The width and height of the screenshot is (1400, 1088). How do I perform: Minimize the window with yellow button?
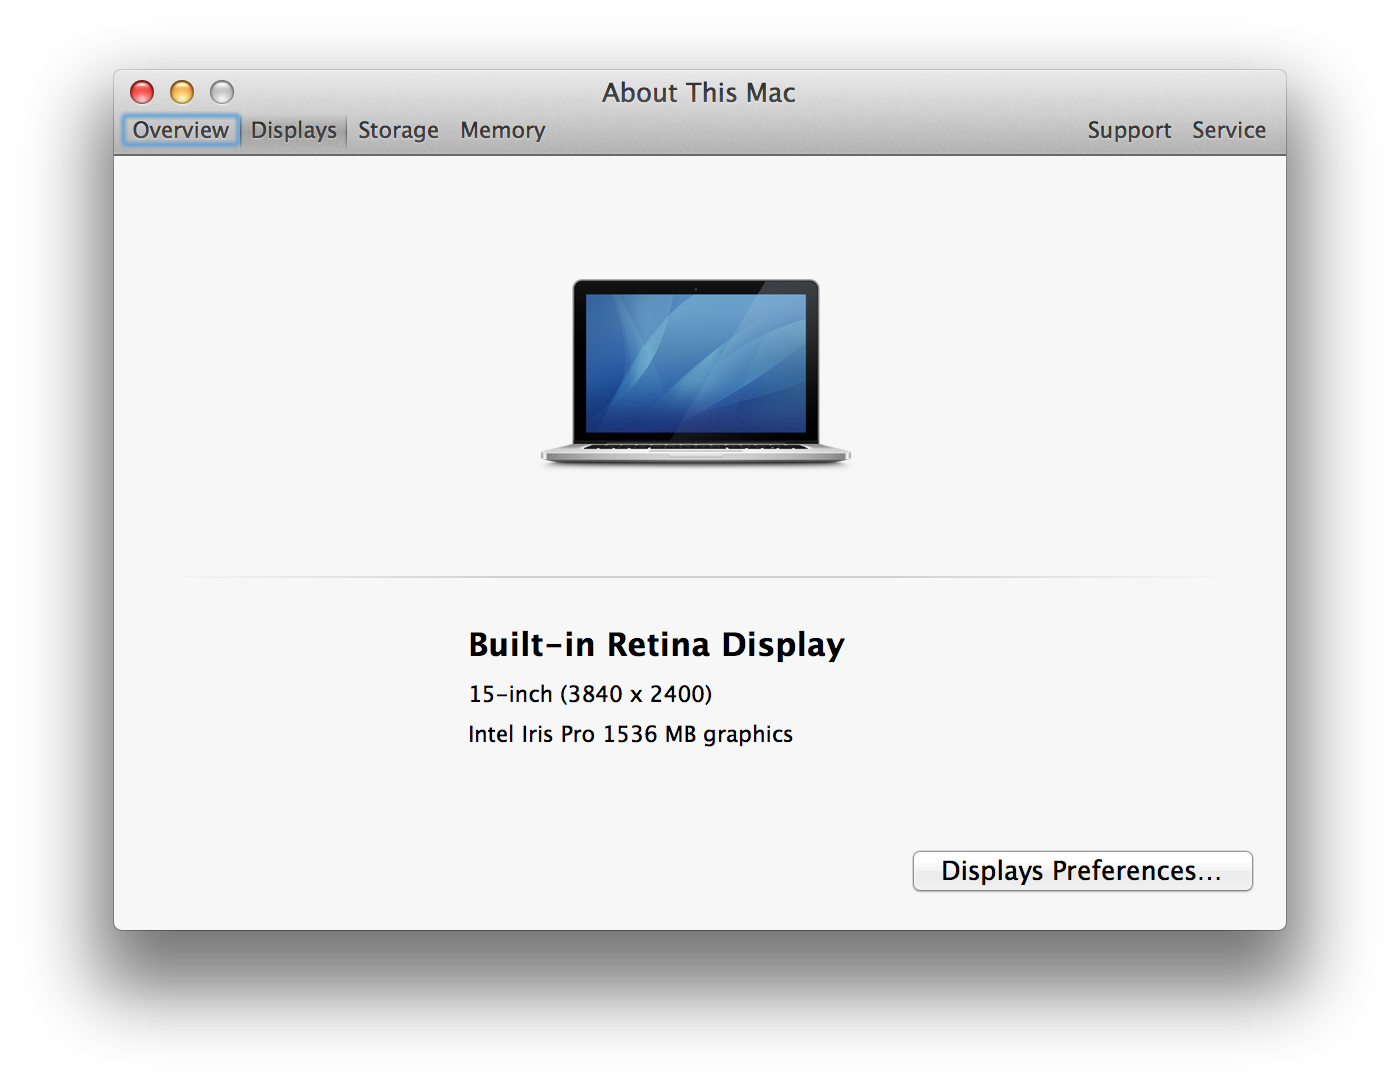click(x=182, y=92)
